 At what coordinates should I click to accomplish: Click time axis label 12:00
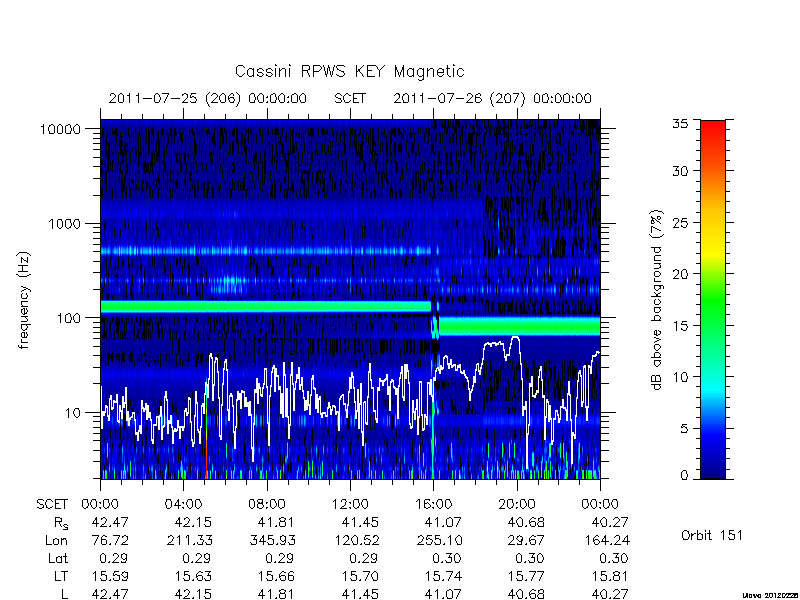click(x=350, y=505)
